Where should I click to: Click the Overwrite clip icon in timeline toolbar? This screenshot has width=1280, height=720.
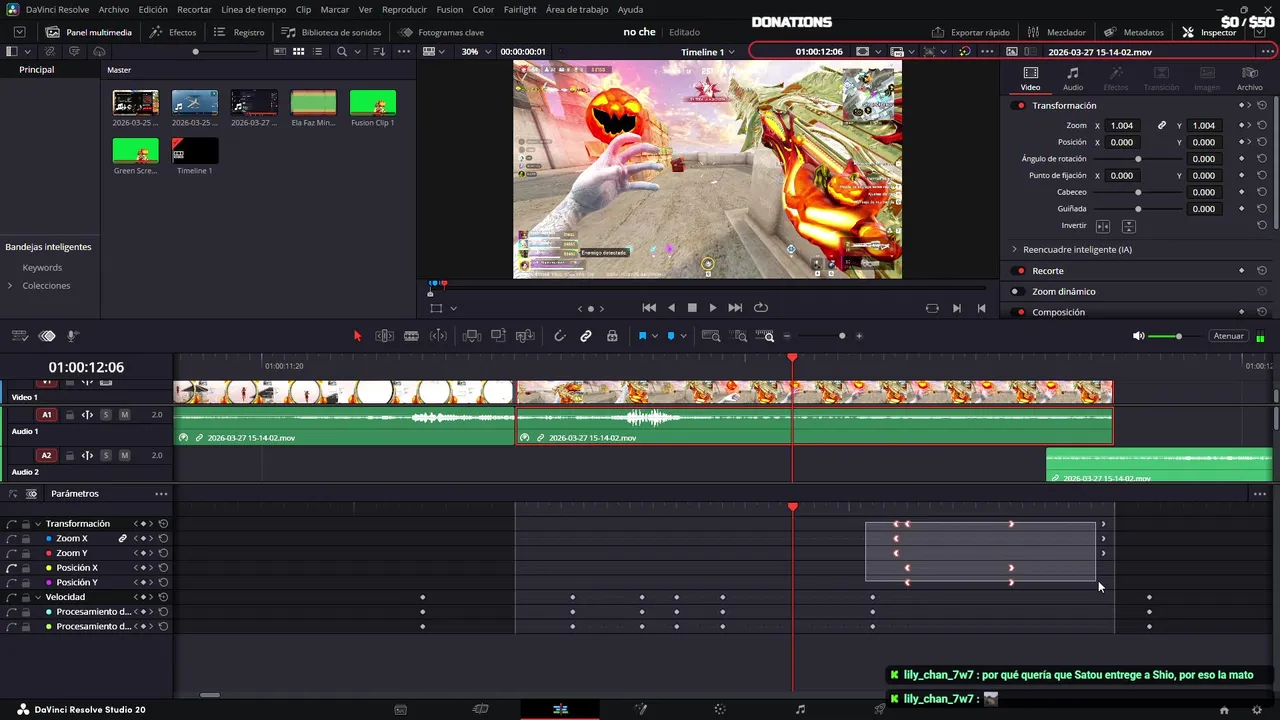(498, 336)
